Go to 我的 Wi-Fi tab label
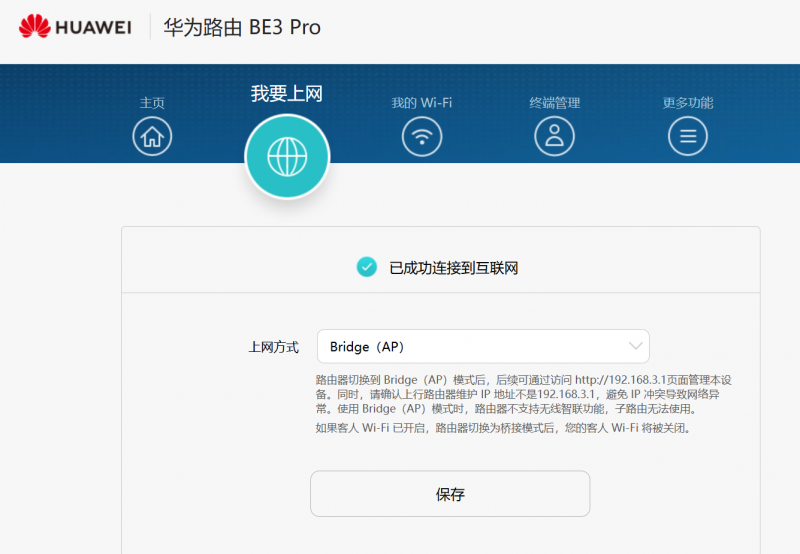The width and height of the screenshot is (800, 554). click(x=421, y=103)
